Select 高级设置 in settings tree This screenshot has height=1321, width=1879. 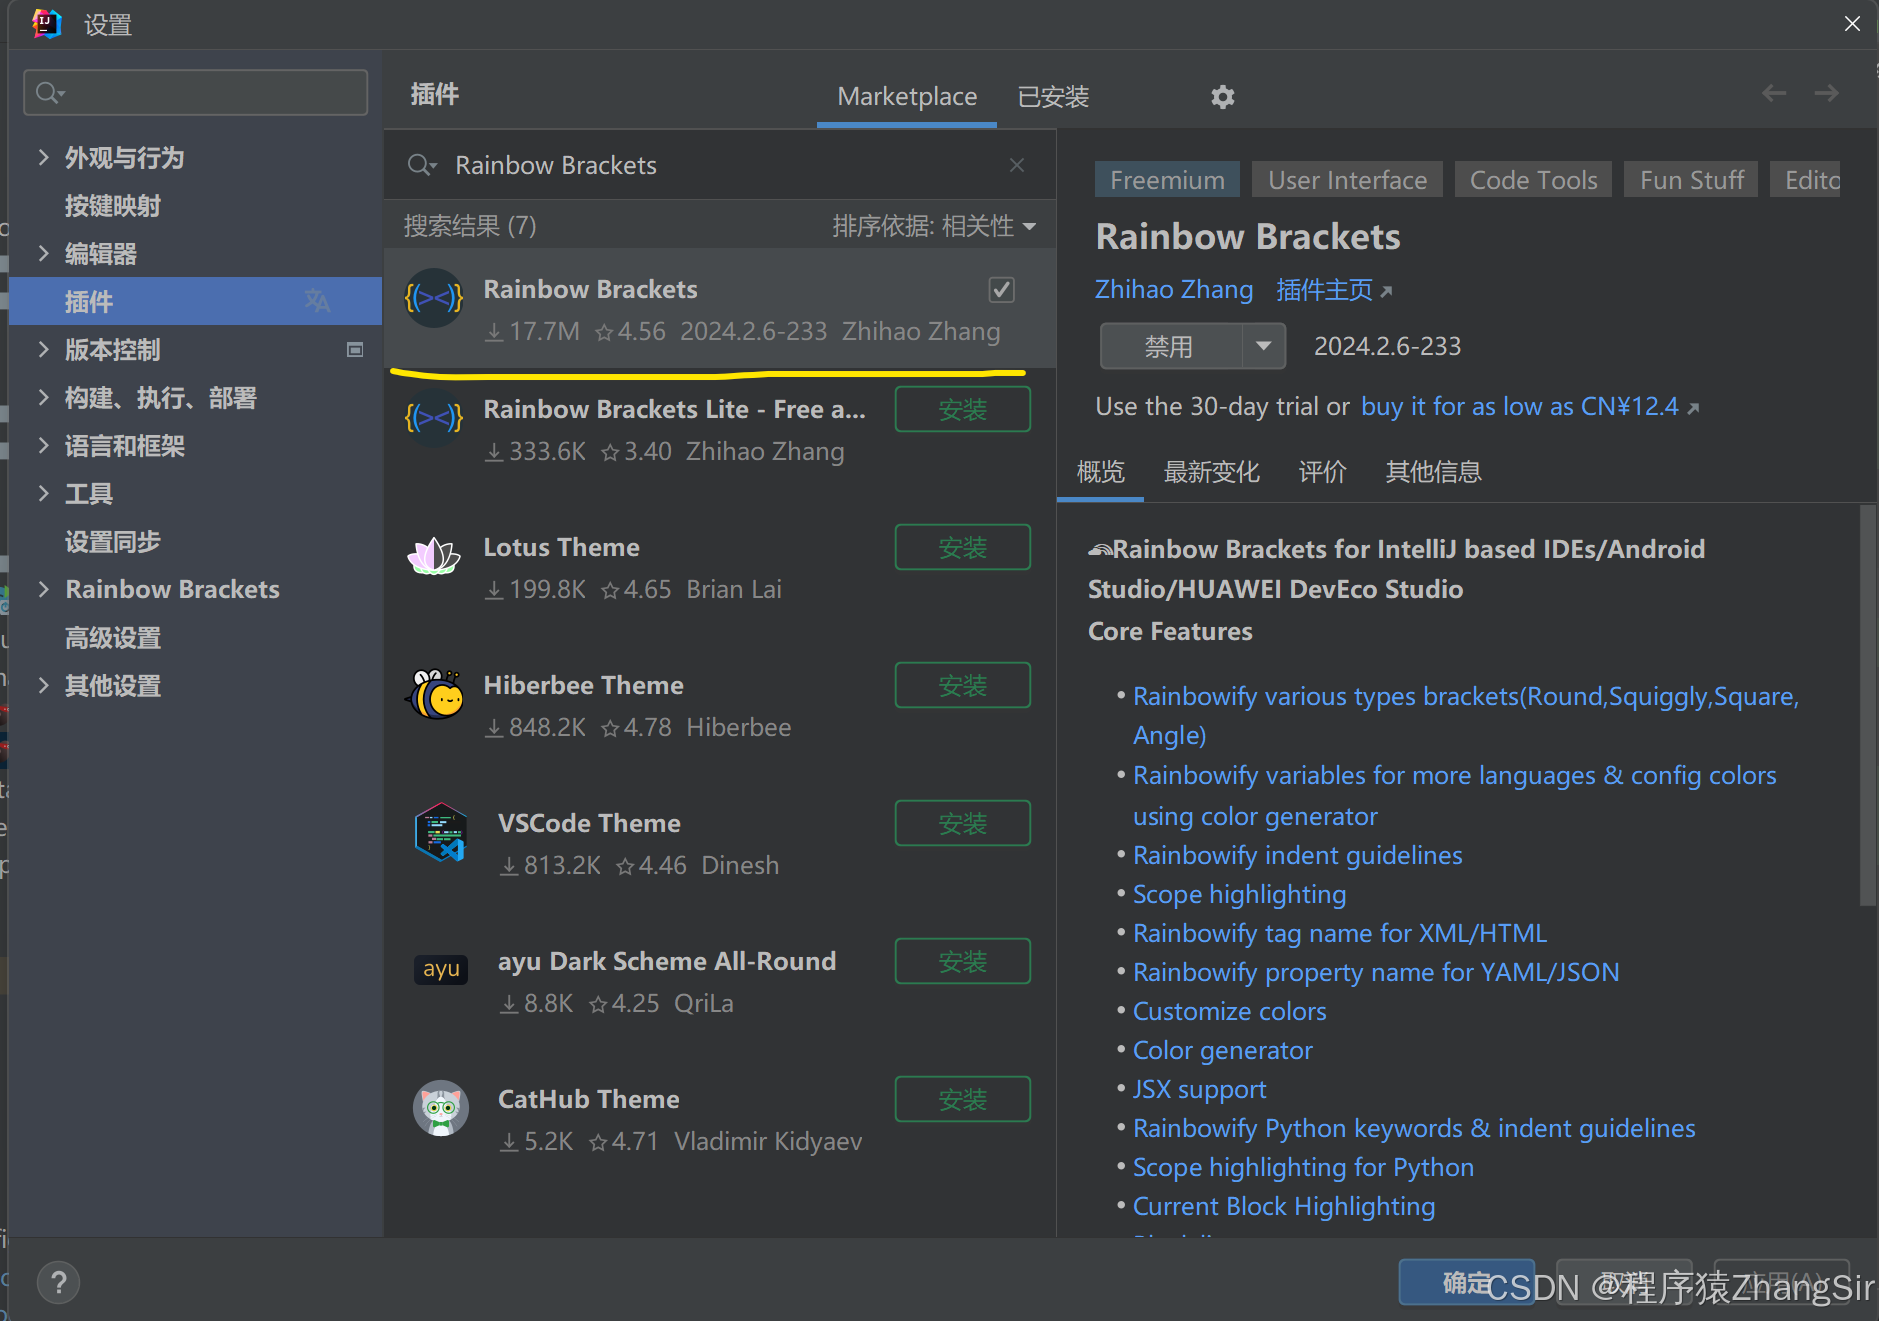point(113,638)
